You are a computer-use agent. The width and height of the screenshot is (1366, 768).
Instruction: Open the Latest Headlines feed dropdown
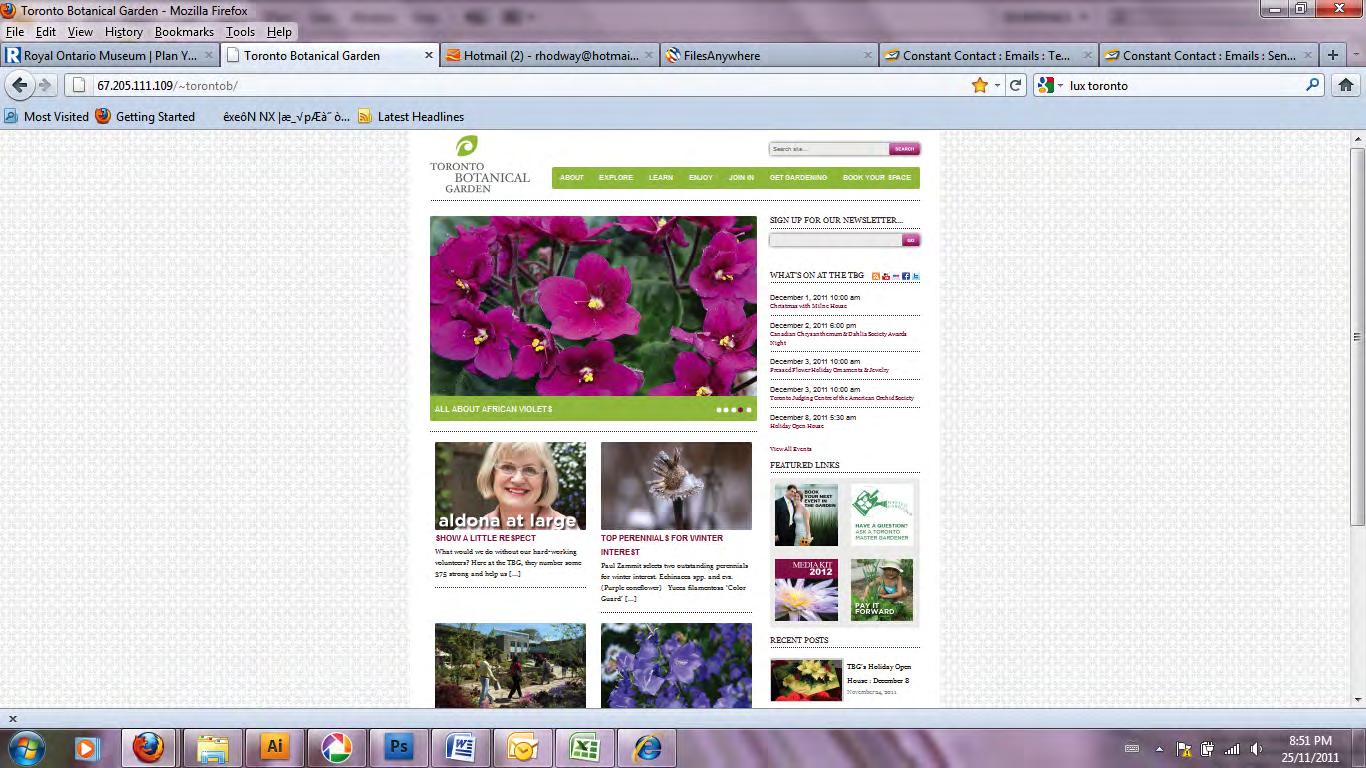[411, 117]
